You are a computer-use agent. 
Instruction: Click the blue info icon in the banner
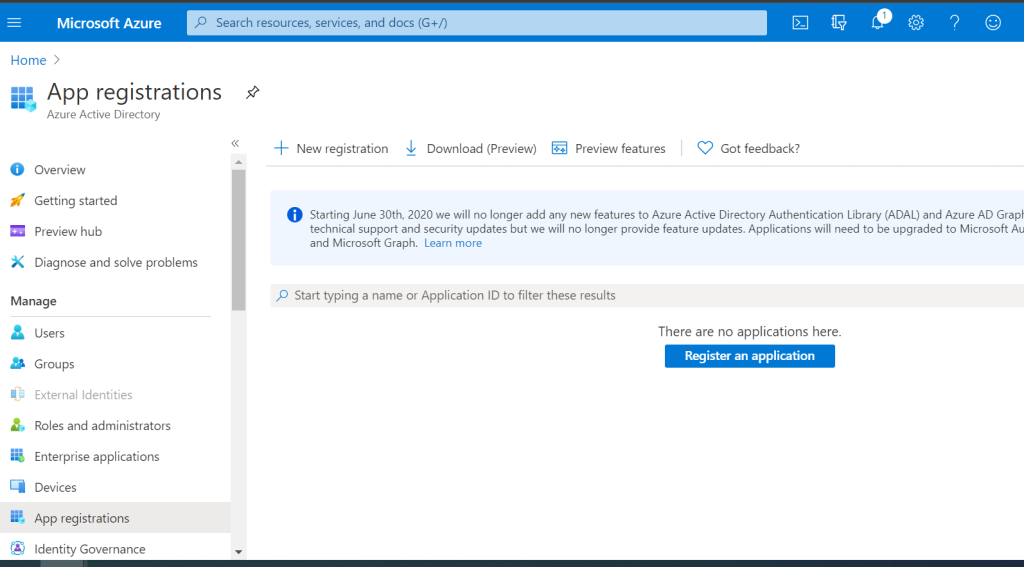[x=295, y=215]
